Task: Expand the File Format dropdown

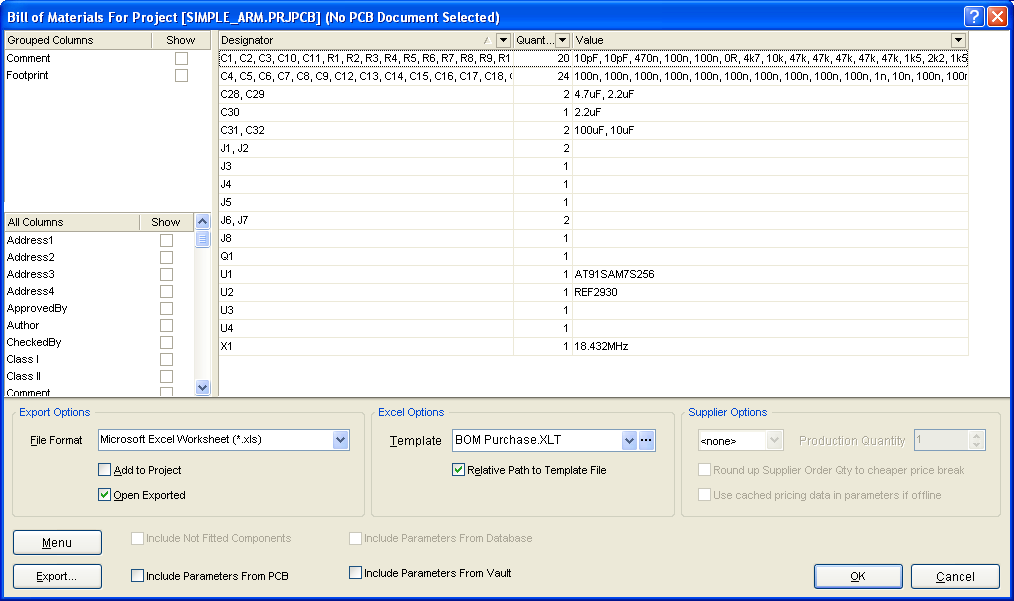Action: click(x=340, y=440)
